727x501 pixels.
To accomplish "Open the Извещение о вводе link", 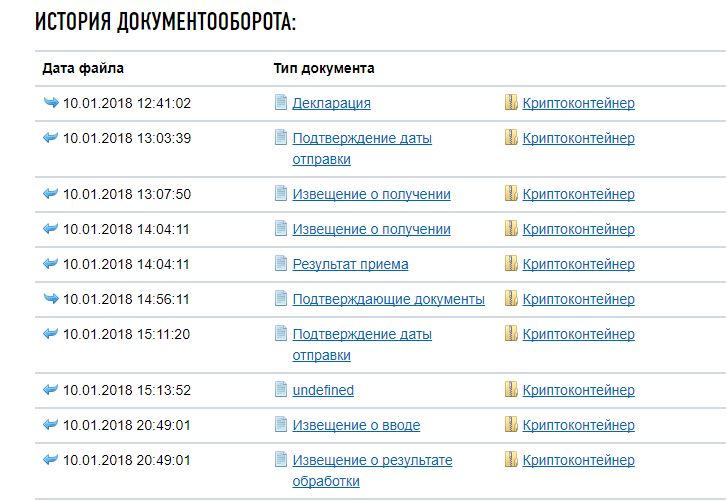I will [356, 425].
